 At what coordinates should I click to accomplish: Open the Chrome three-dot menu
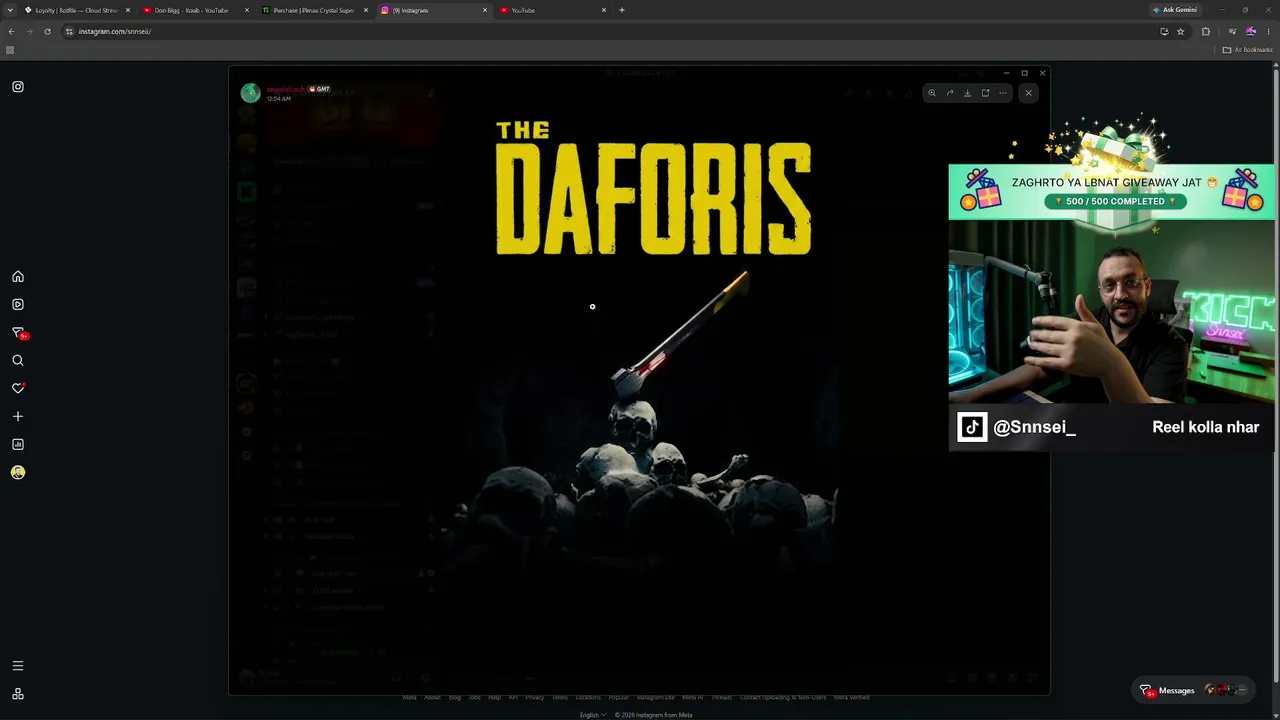[x=1268, y=31]
